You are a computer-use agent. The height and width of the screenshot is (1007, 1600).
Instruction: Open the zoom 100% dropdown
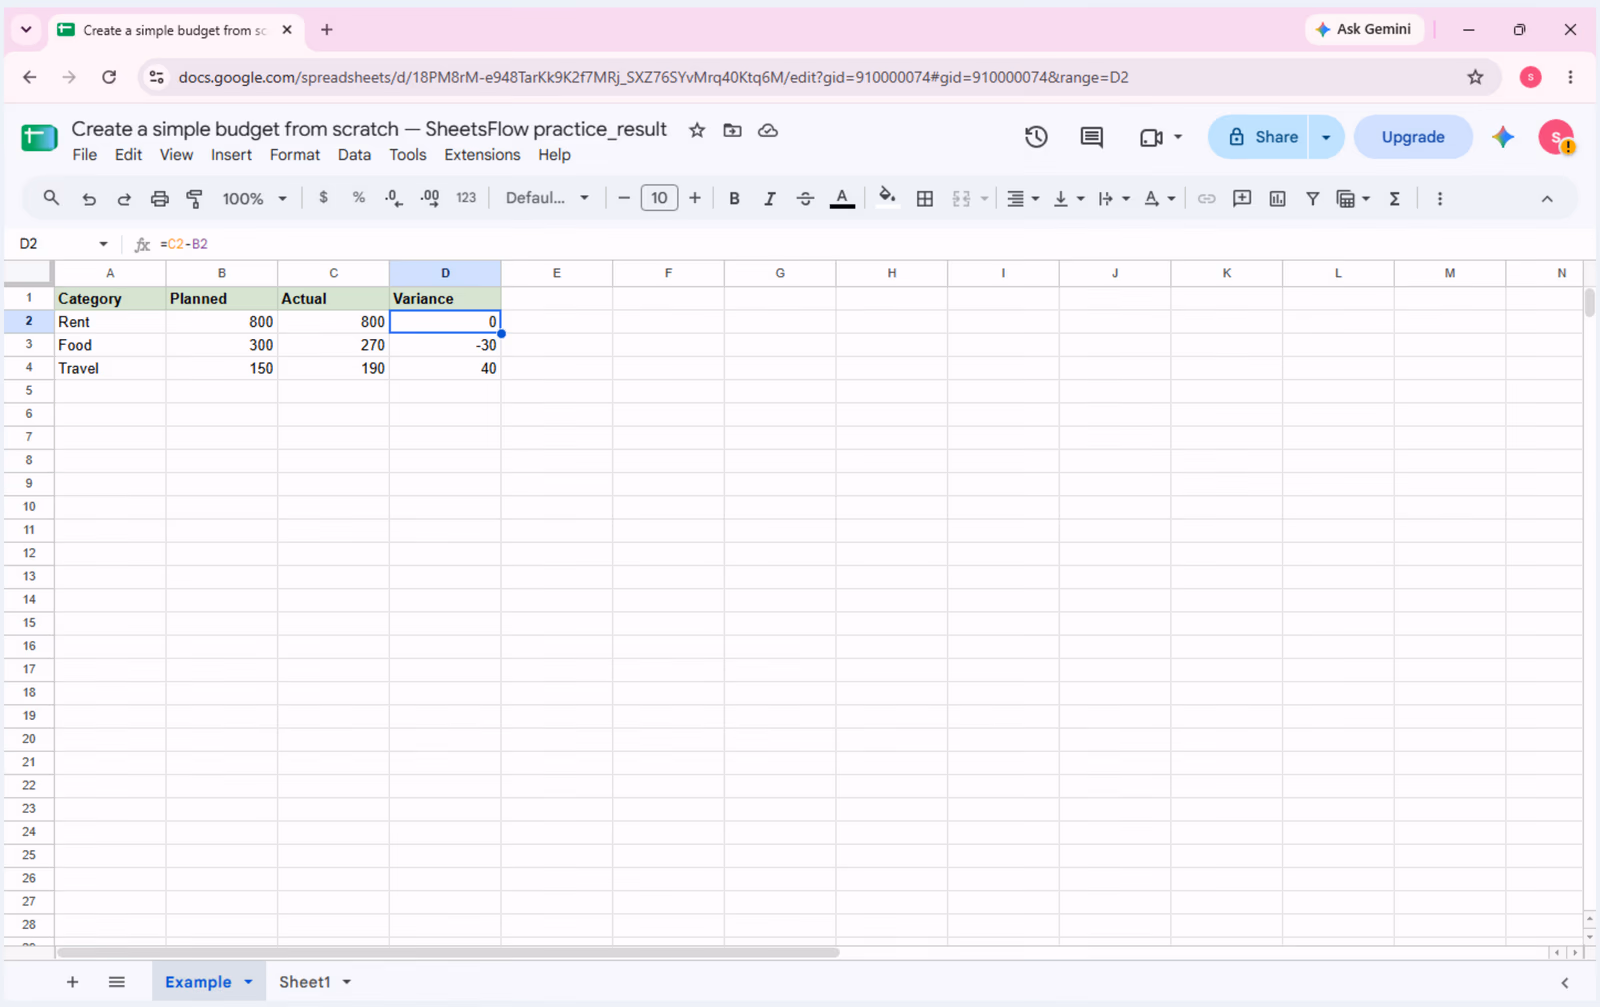(254, 199)
